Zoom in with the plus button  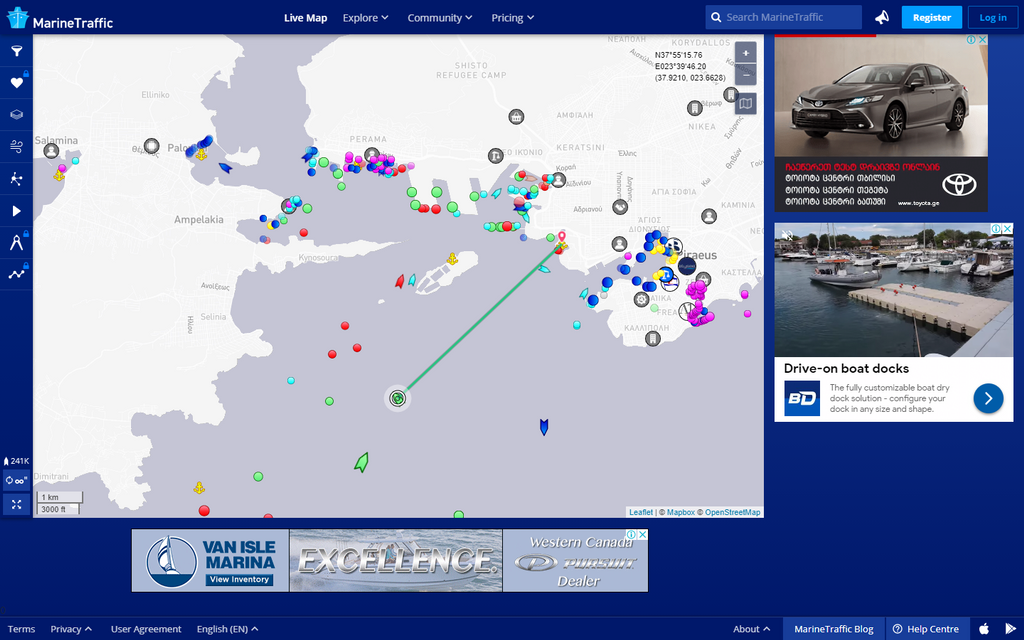745,53
